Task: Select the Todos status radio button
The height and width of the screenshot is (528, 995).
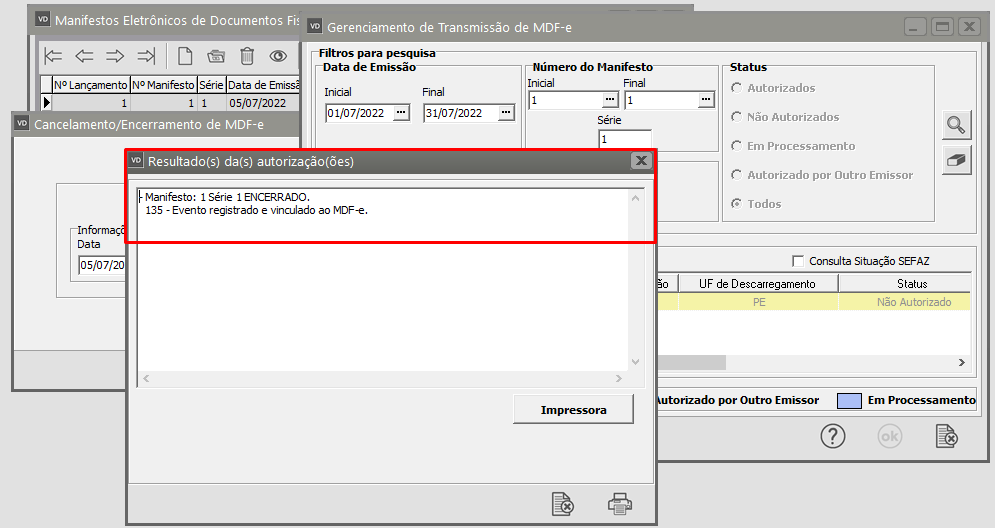Action: click(737, 204)
